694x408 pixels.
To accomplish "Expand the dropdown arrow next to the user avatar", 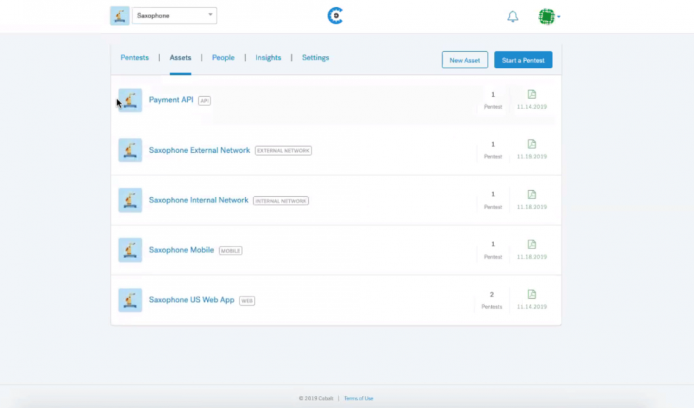I will pos(559,17).
